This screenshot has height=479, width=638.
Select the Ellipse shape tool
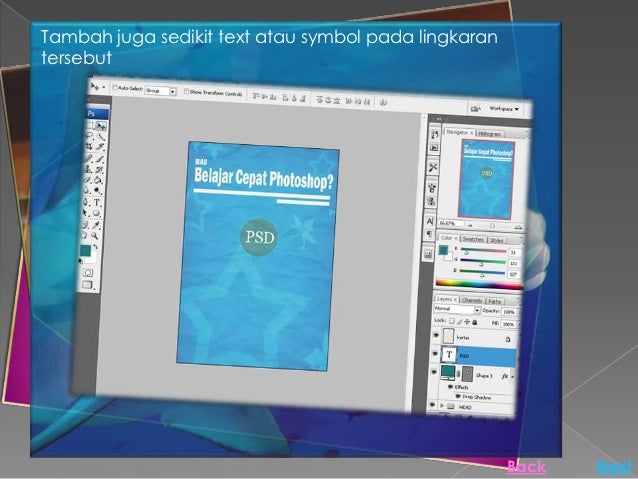click(96, 213)
